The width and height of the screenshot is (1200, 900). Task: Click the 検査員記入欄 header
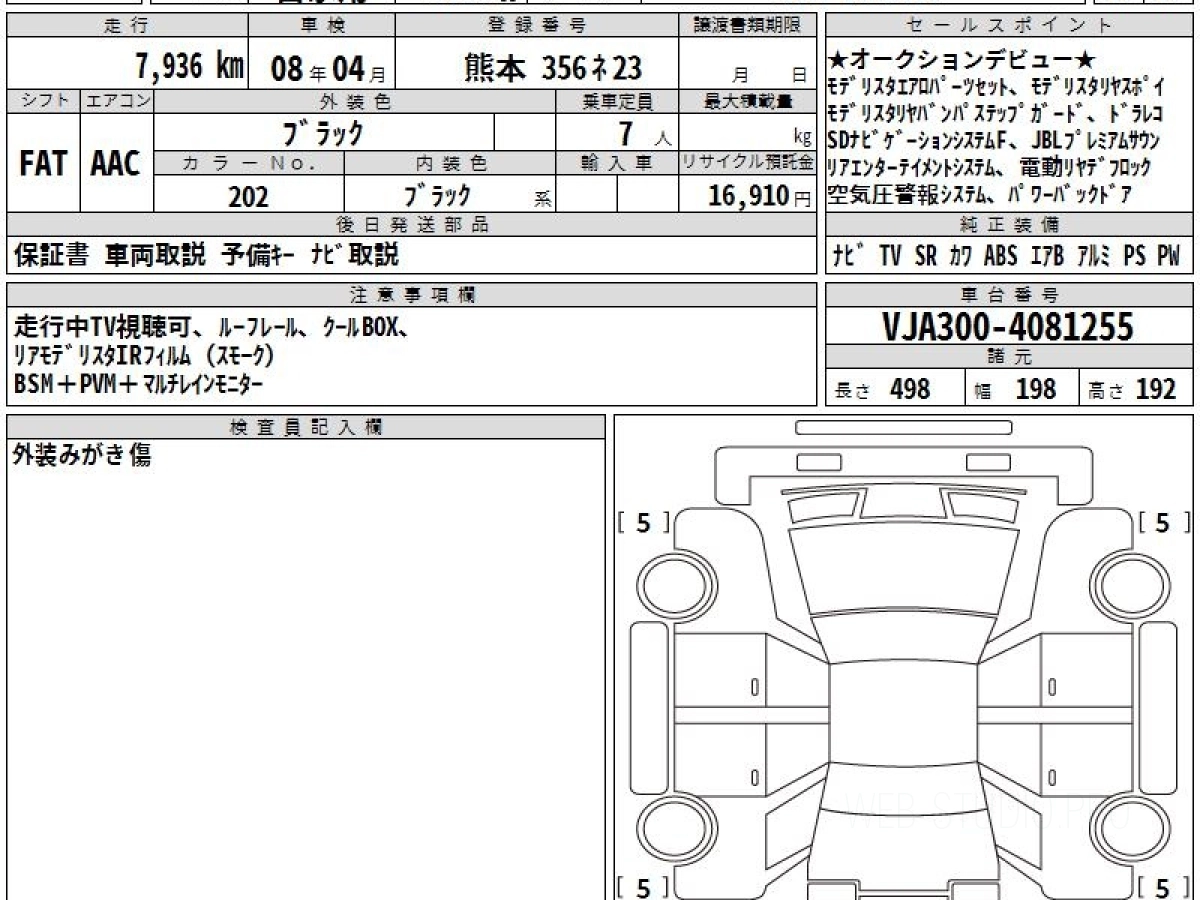306,427
